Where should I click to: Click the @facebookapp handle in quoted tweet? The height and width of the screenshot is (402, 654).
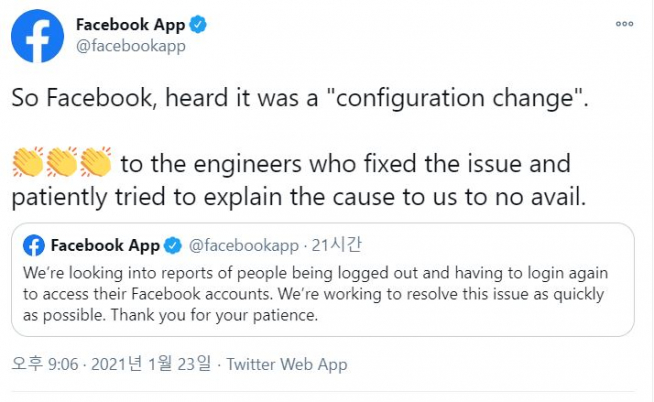pyautogui.click(x=243, y=245)
